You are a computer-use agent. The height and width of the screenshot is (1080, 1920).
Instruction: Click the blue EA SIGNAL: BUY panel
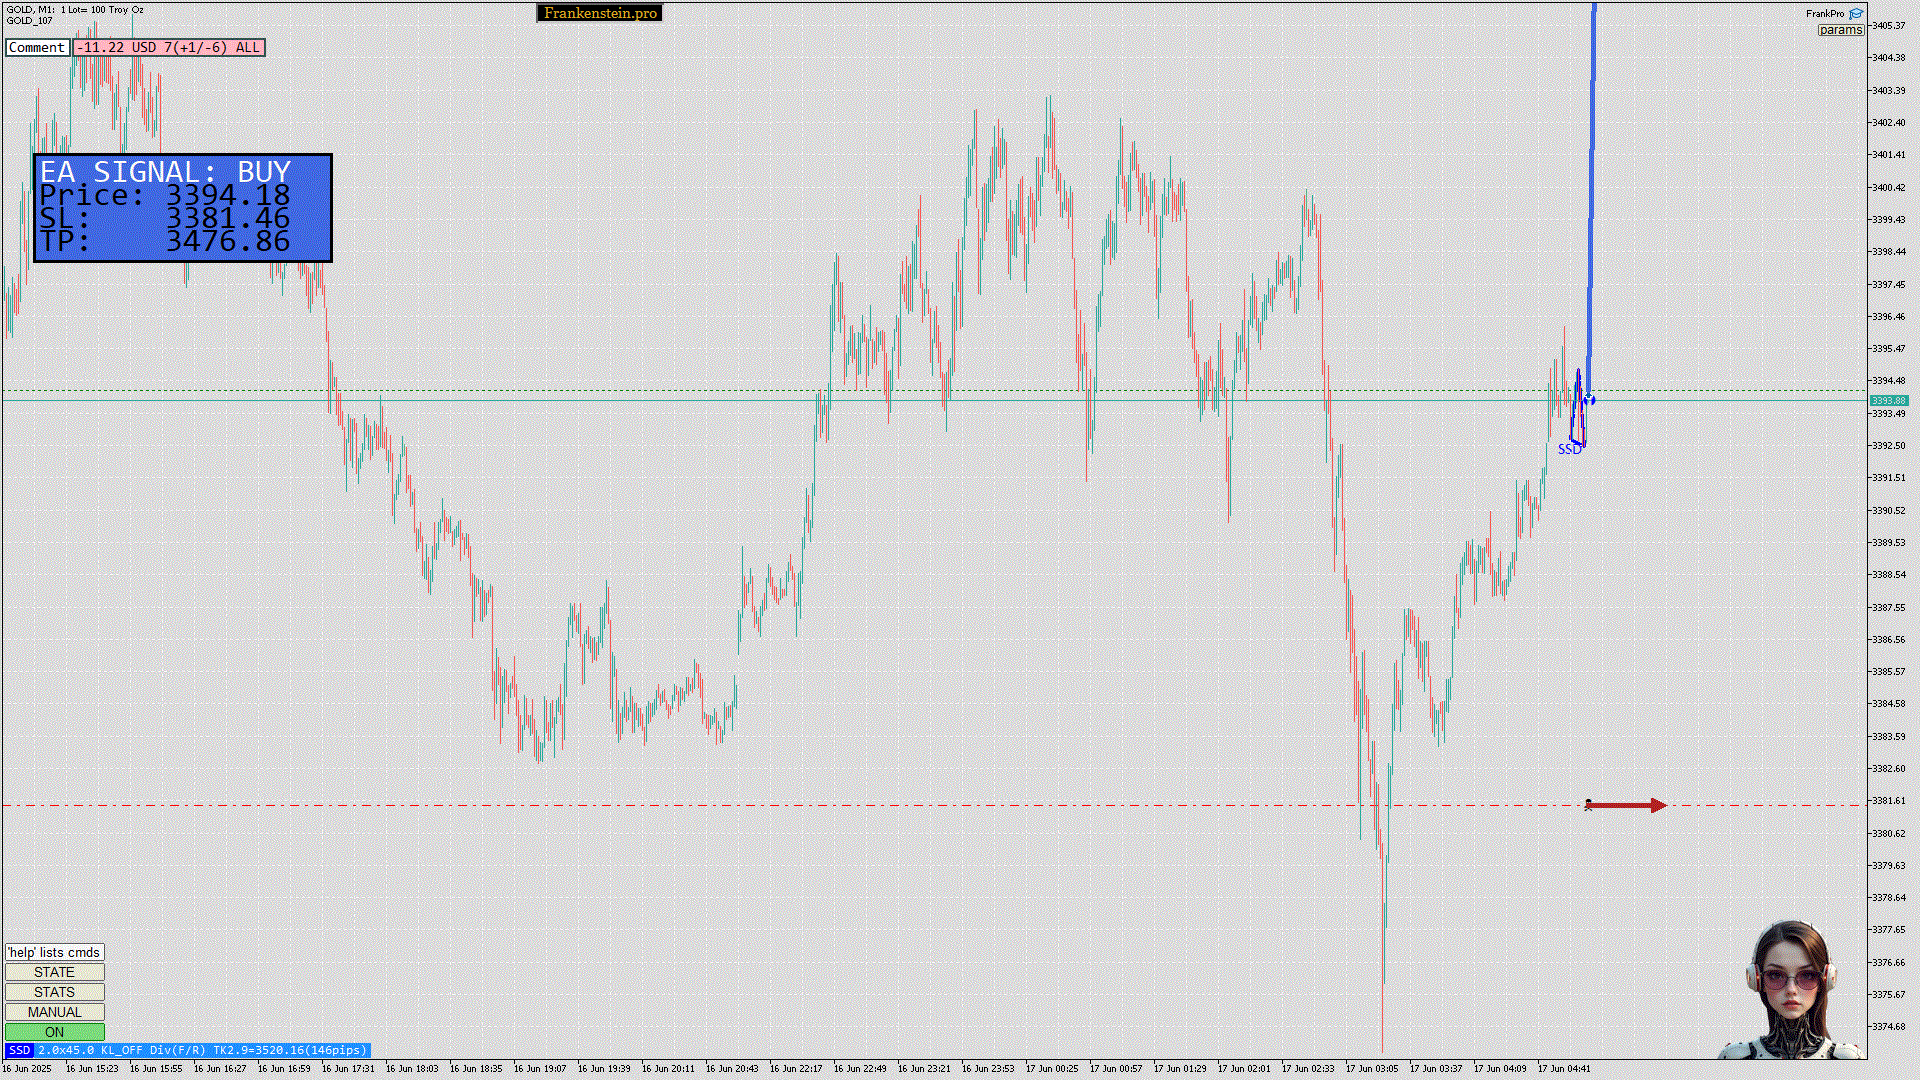183,208
